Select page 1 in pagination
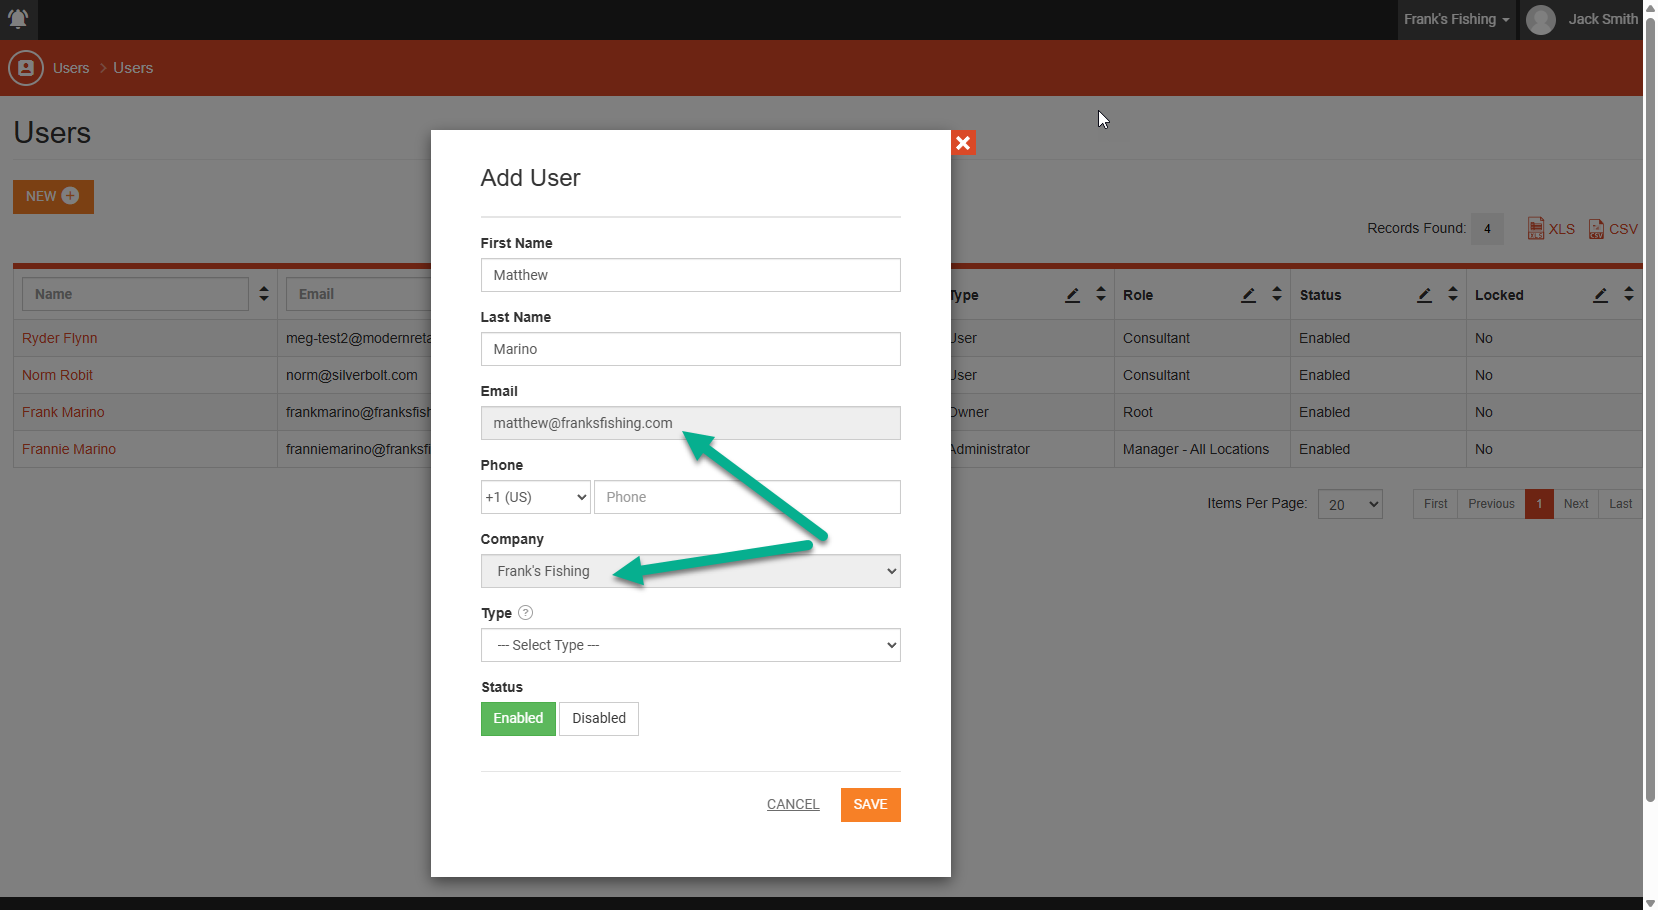 click(x=1539, y=504)
